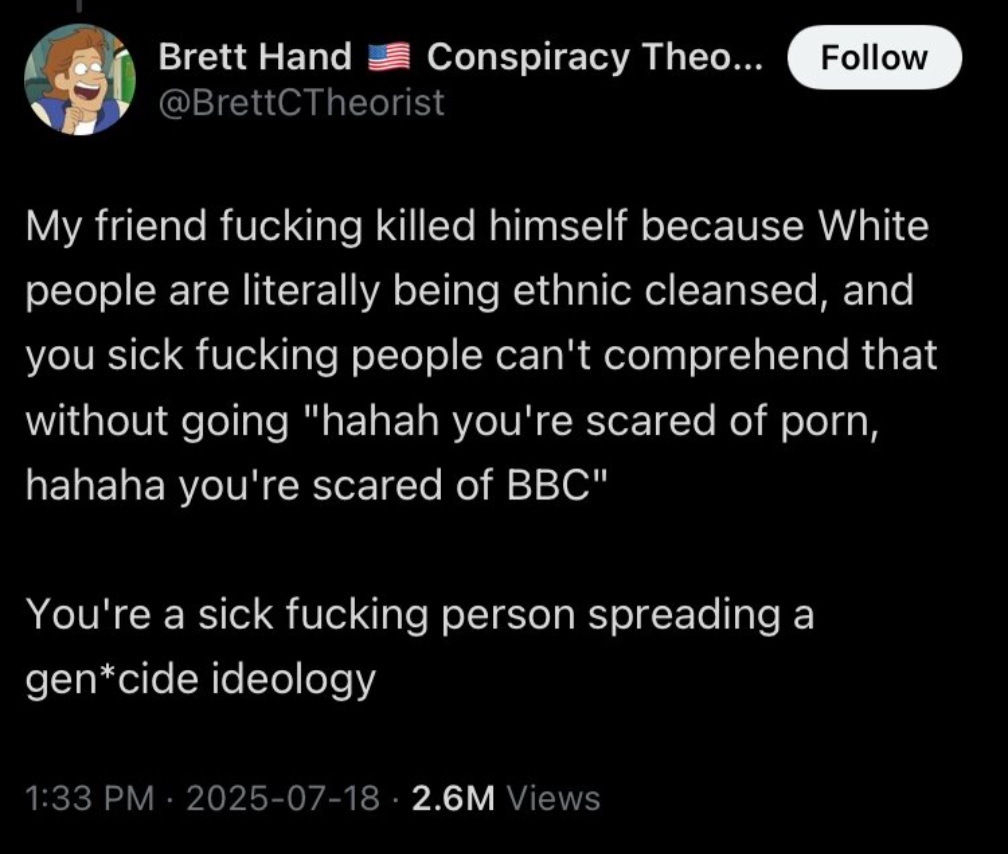1008x854 pixels.
Task: Click the tweet line starting 'without going'
Action: coord(453,421)
